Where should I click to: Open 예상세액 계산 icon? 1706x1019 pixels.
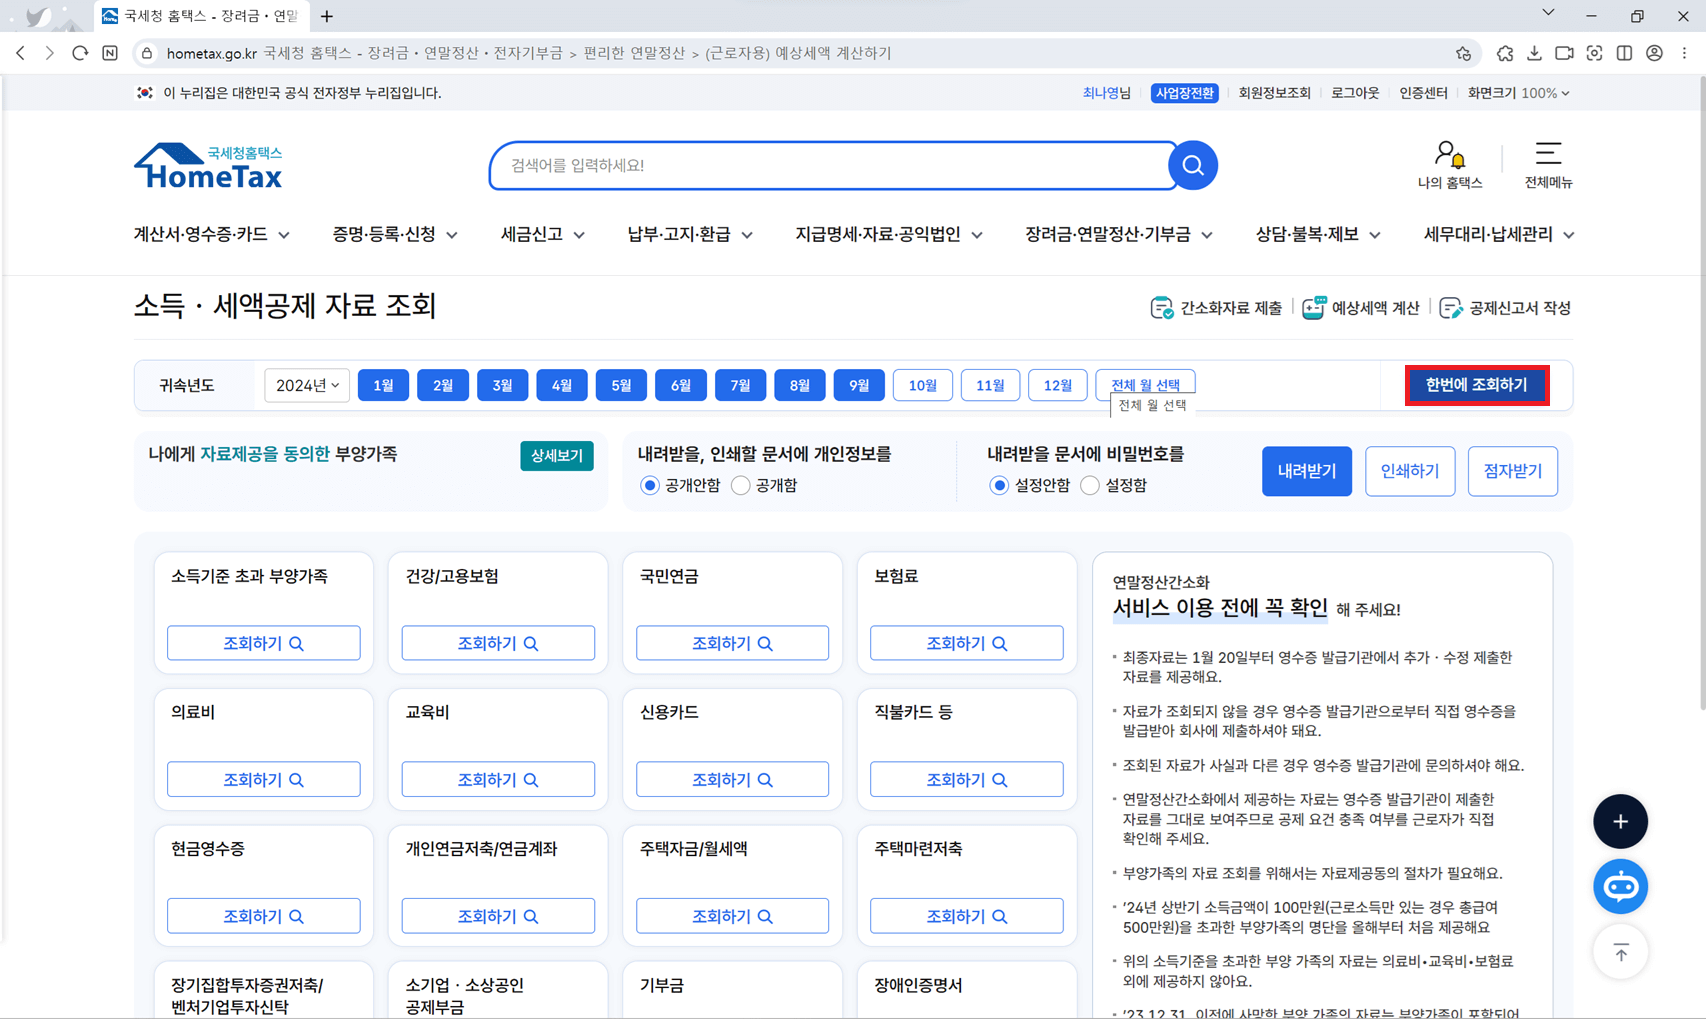[x=1313, y=307]
